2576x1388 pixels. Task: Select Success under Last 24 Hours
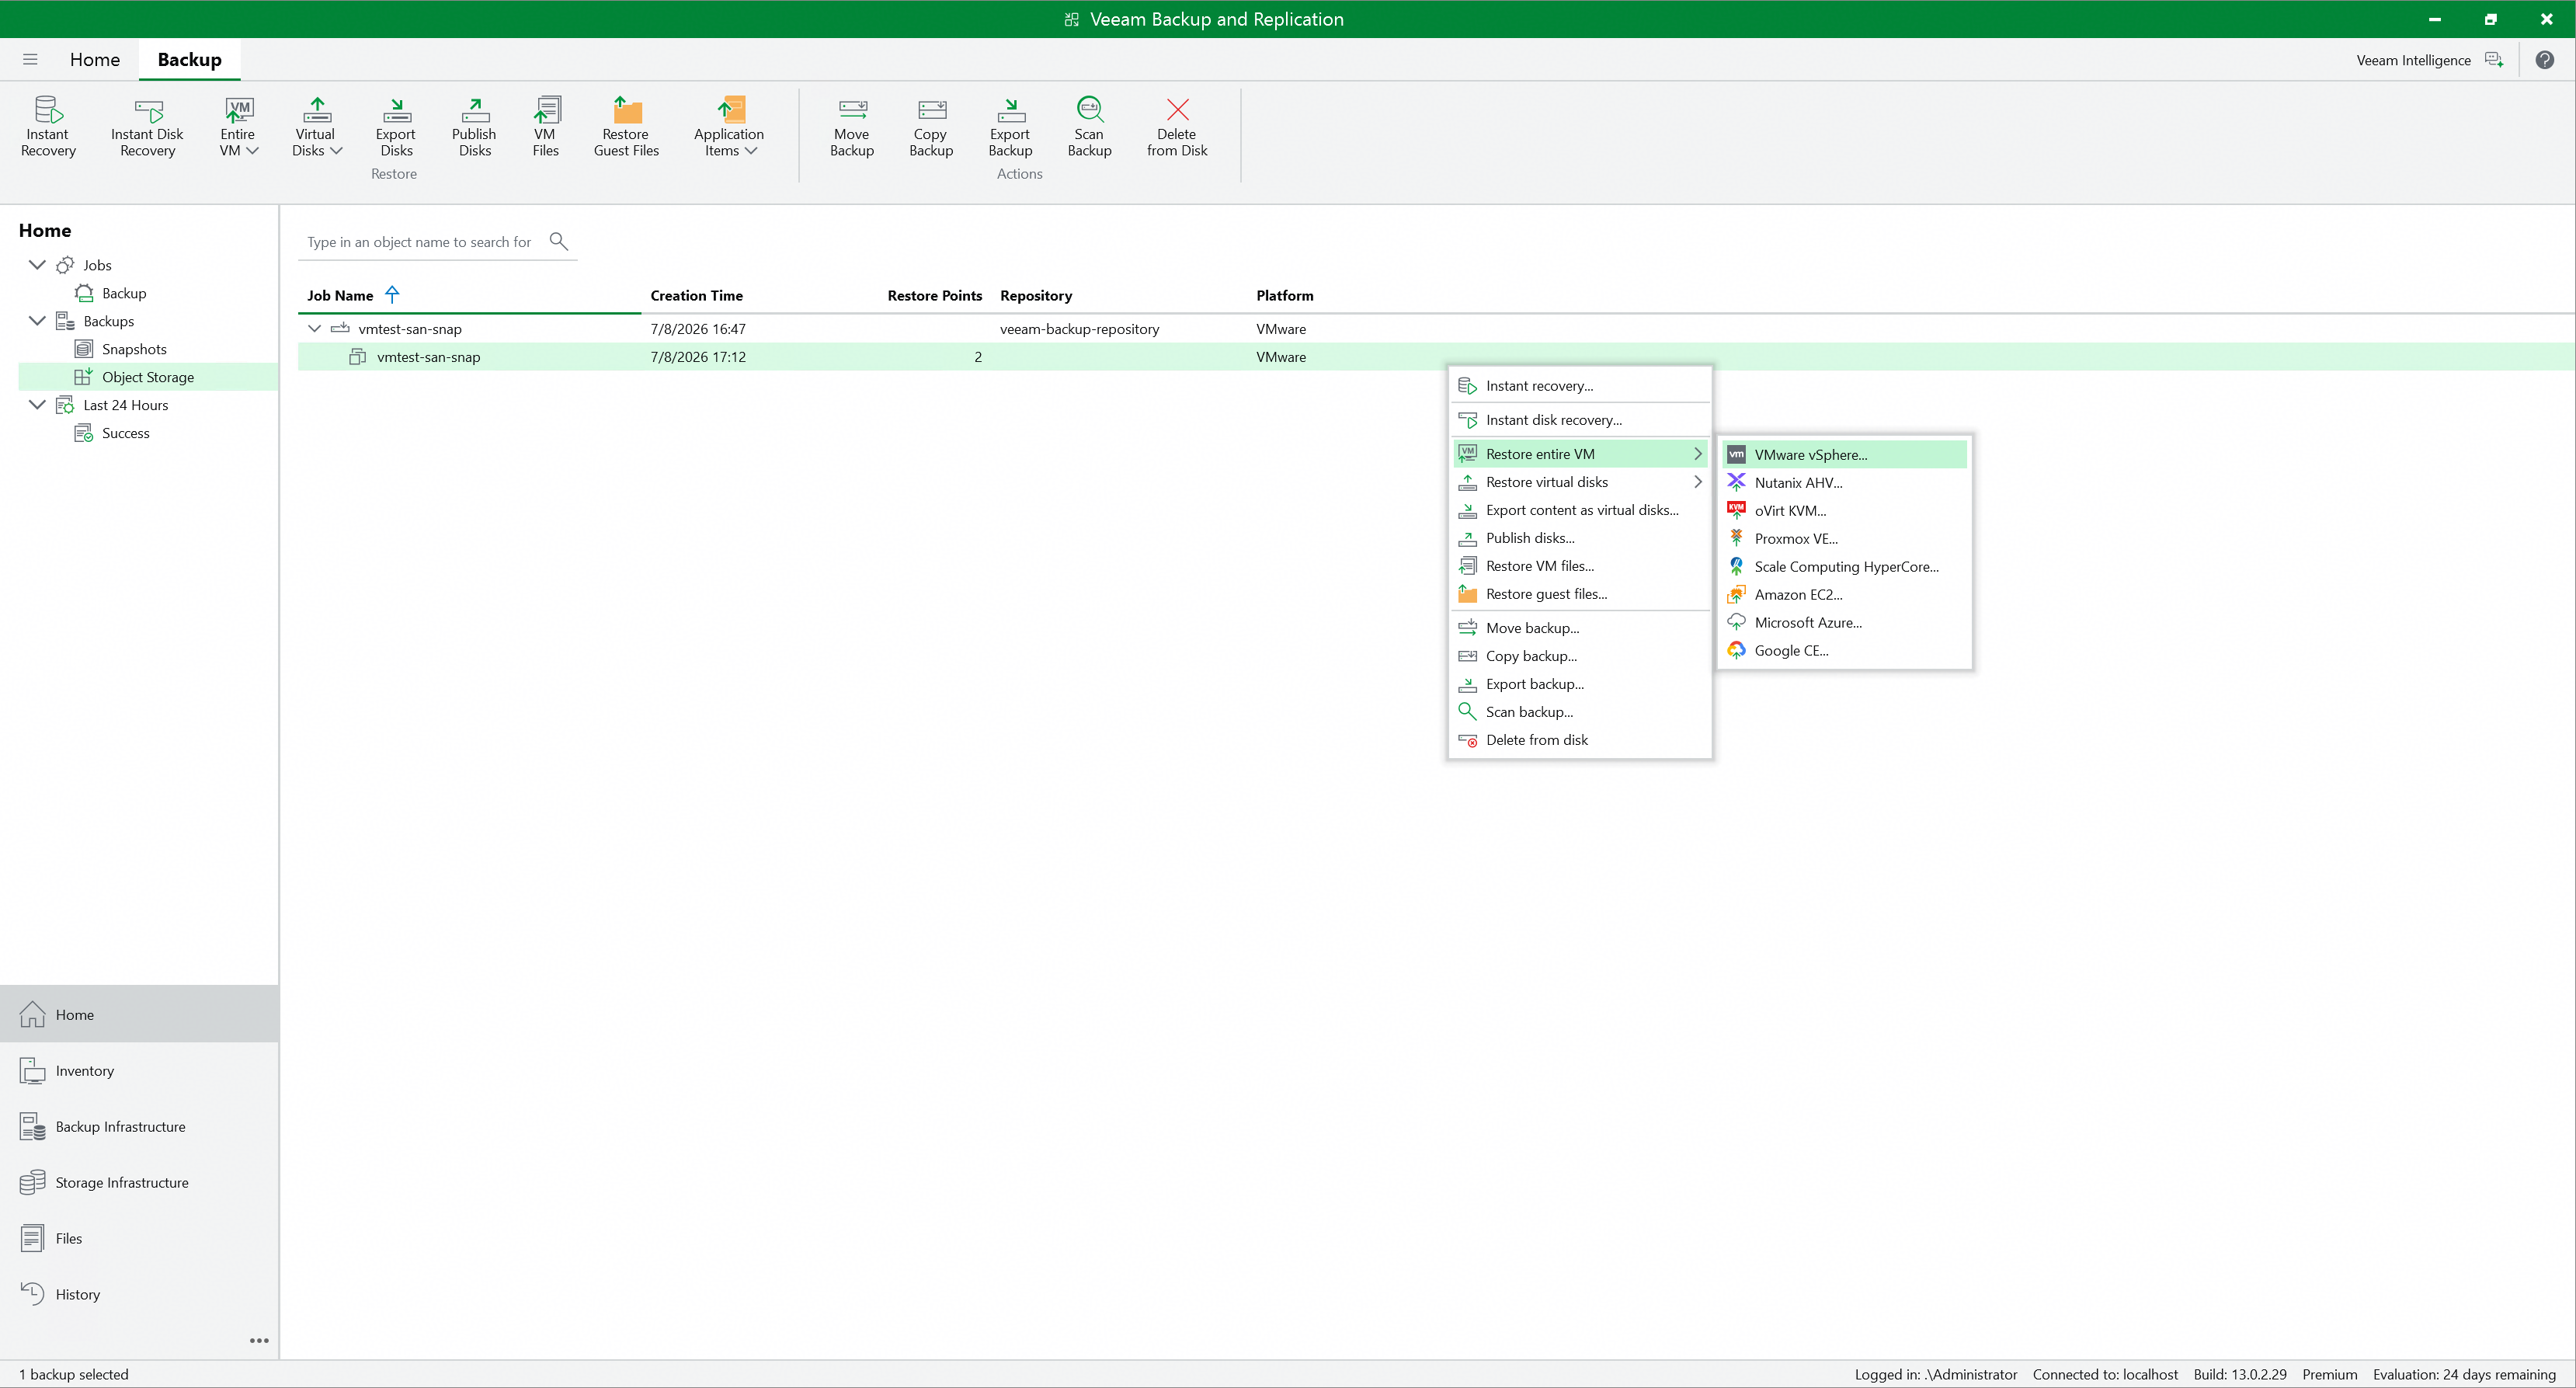[x=125, y=433]
